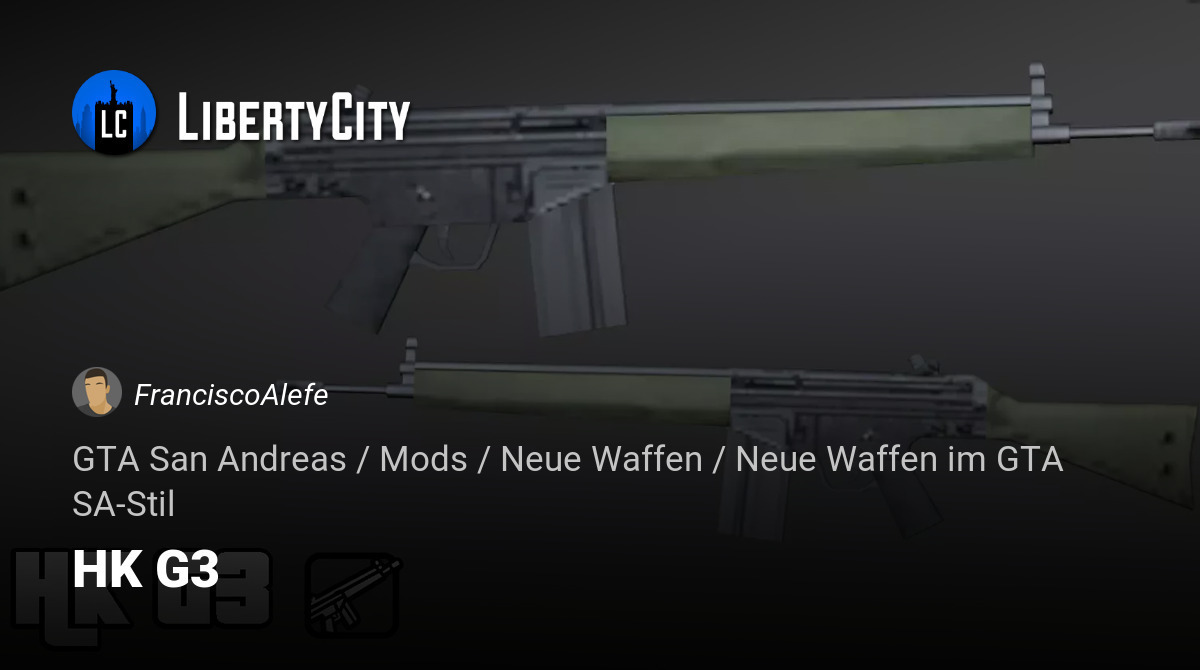This screenshot has width=1200, height=670.
Task: Open the FranciscoAlefe author name link
Action: pos(231,395)
